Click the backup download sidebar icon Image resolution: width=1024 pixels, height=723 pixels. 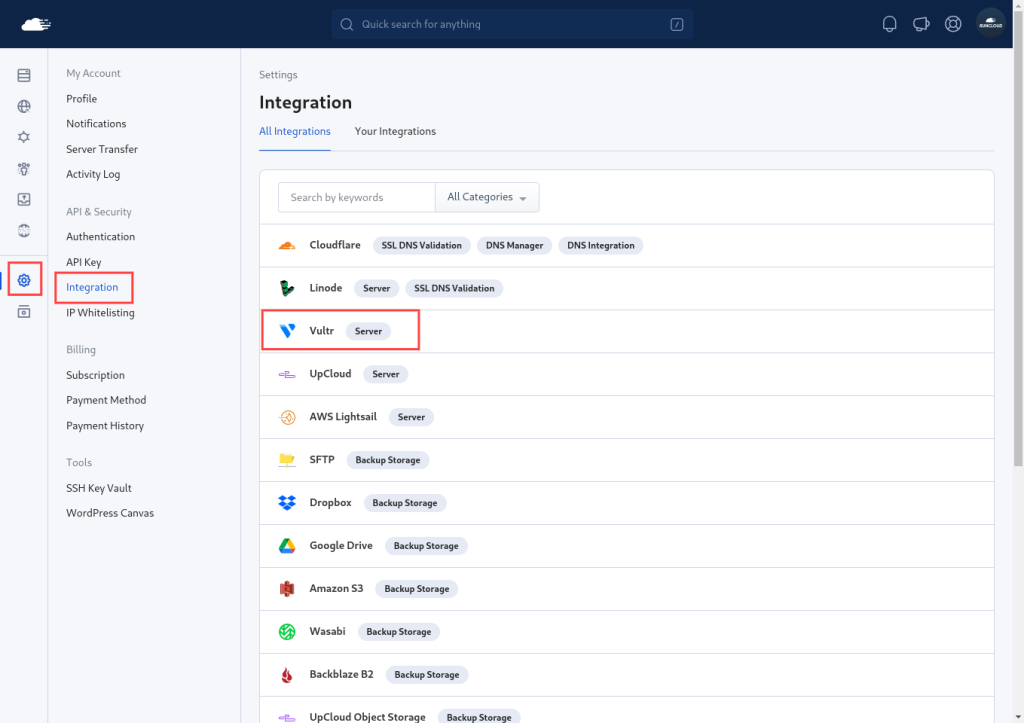click(24, 199)
